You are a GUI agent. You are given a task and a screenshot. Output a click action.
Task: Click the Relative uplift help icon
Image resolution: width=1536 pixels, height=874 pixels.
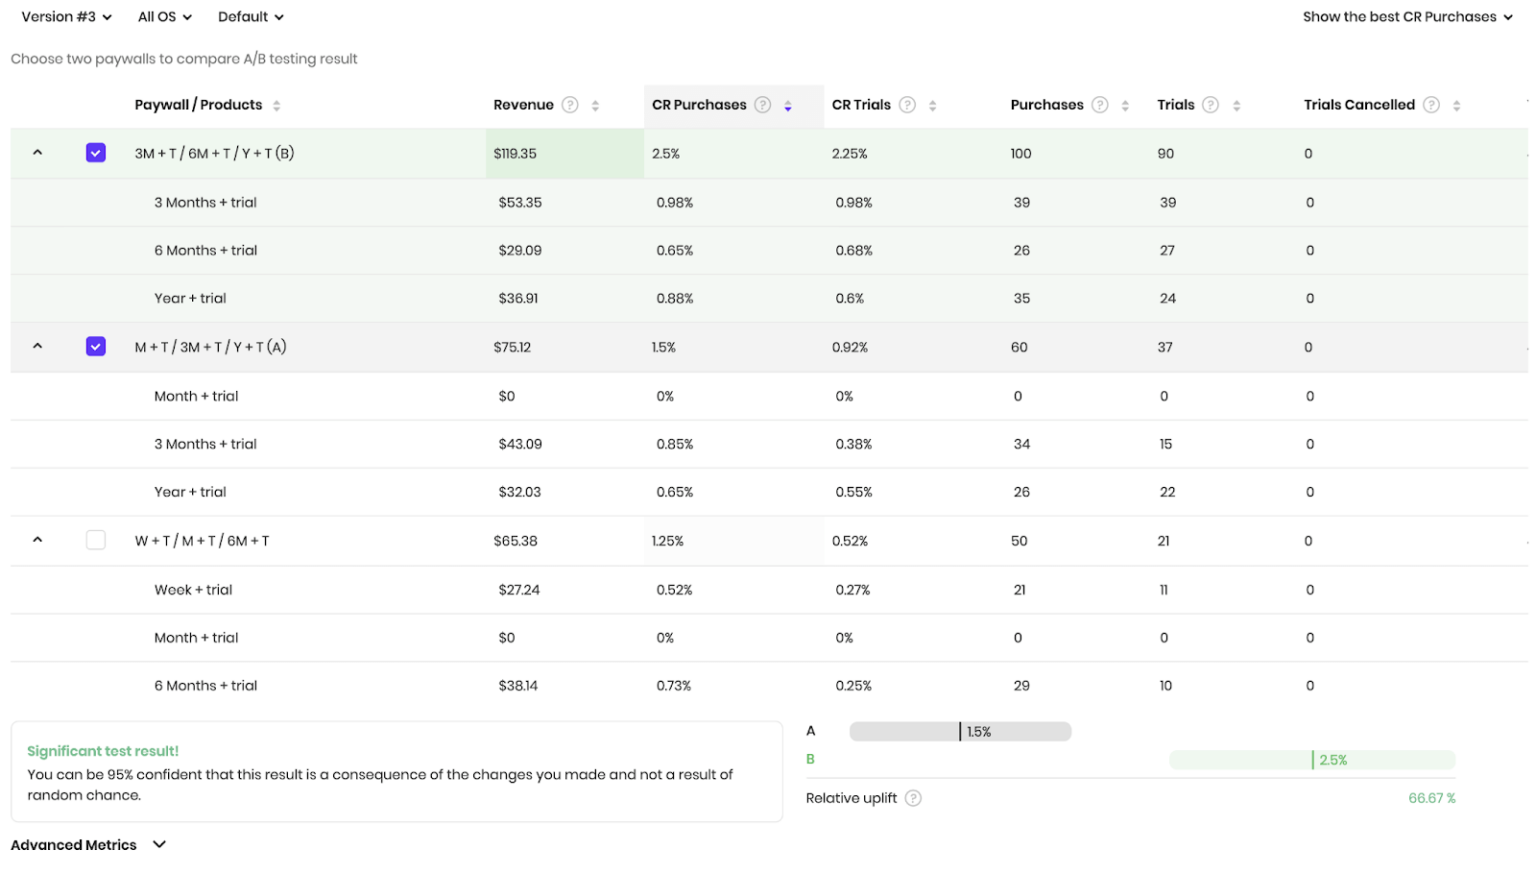pos(913,798)
